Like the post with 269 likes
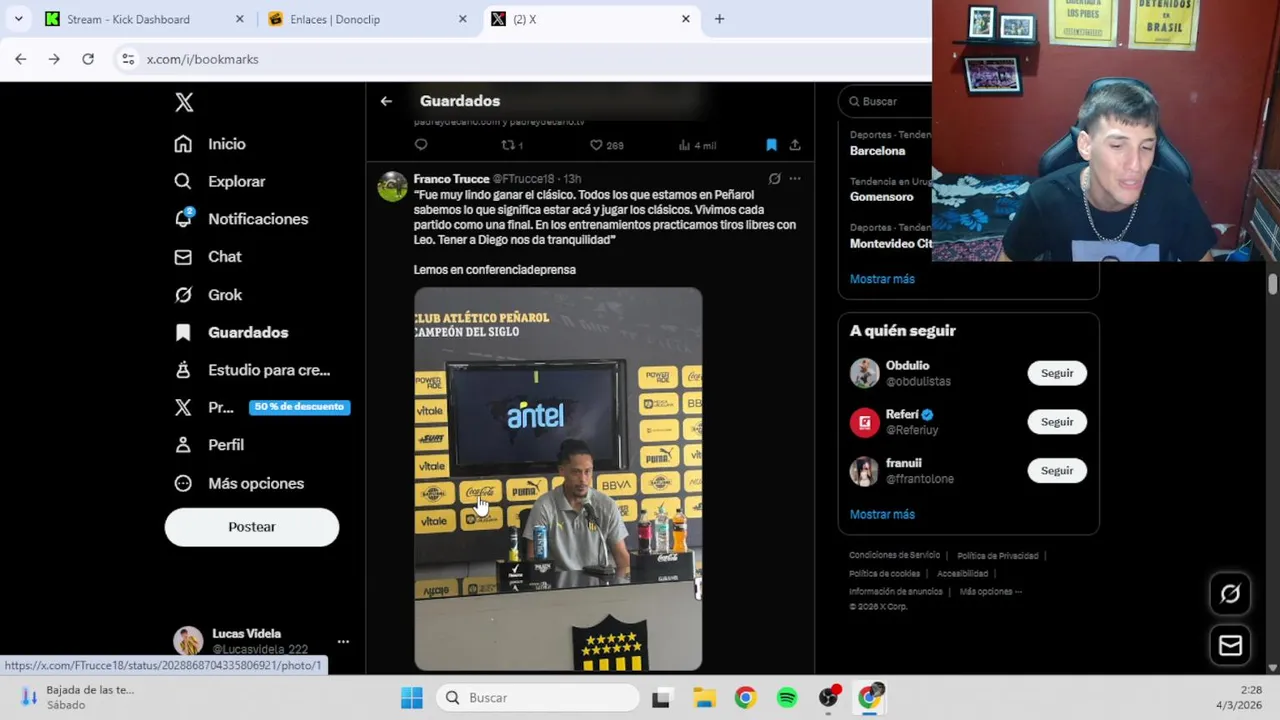 coord(606,145)
